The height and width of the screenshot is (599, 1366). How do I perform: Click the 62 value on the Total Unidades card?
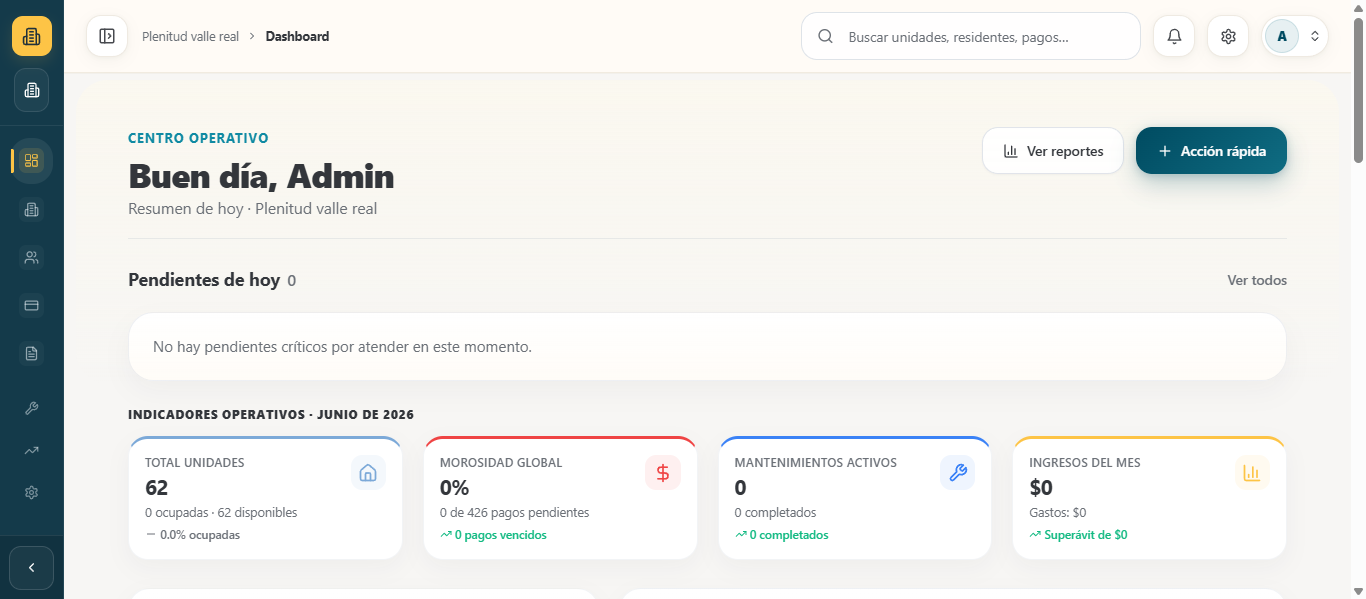pyautogui.click(x=156, y=488)
